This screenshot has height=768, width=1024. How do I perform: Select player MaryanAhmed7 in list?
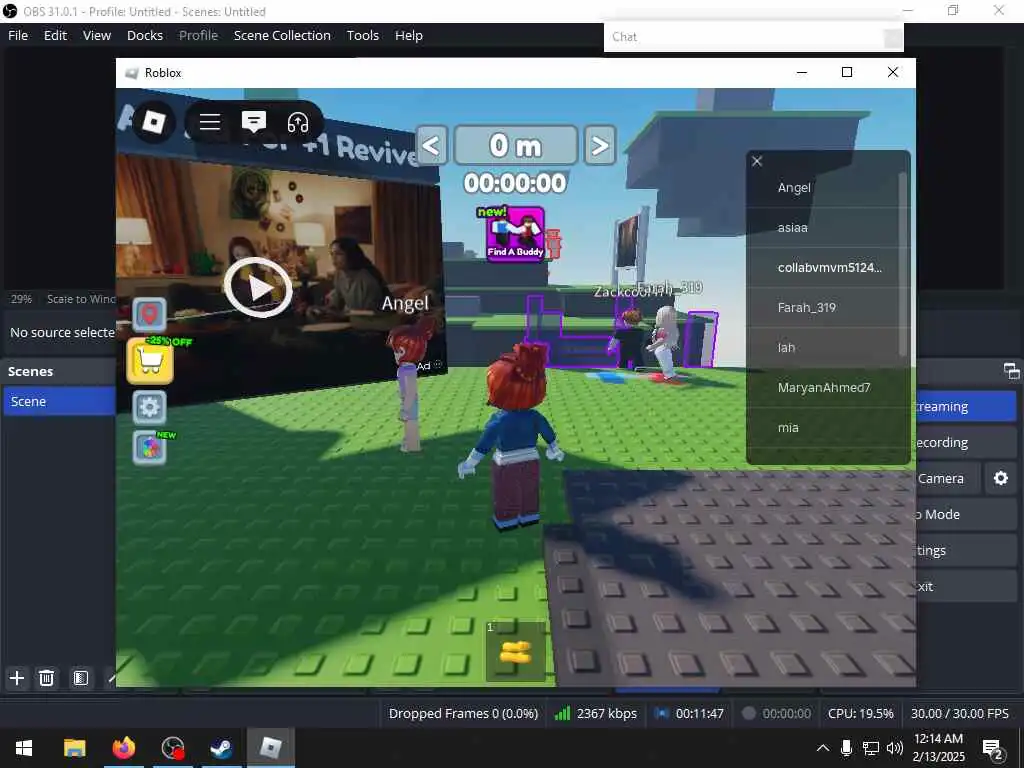tap(823, 388)
